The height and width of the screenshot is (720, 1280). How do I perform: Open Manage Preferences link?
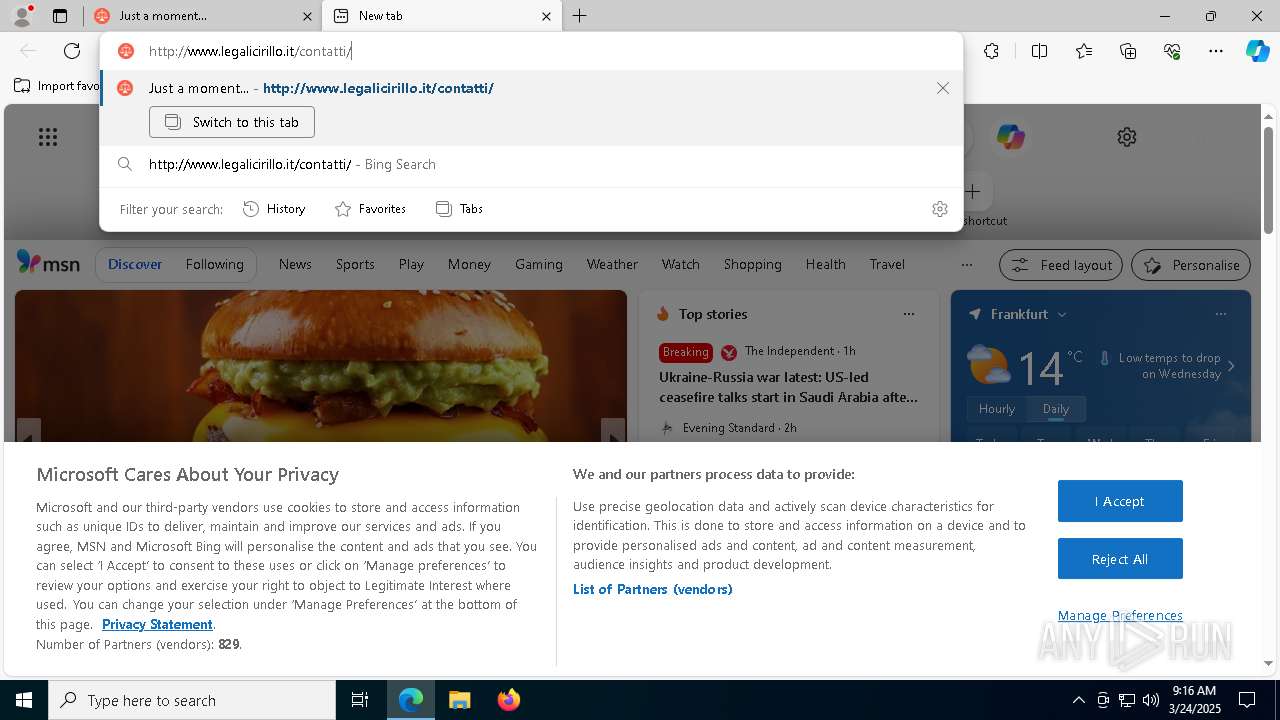(x=1120, y=615)
